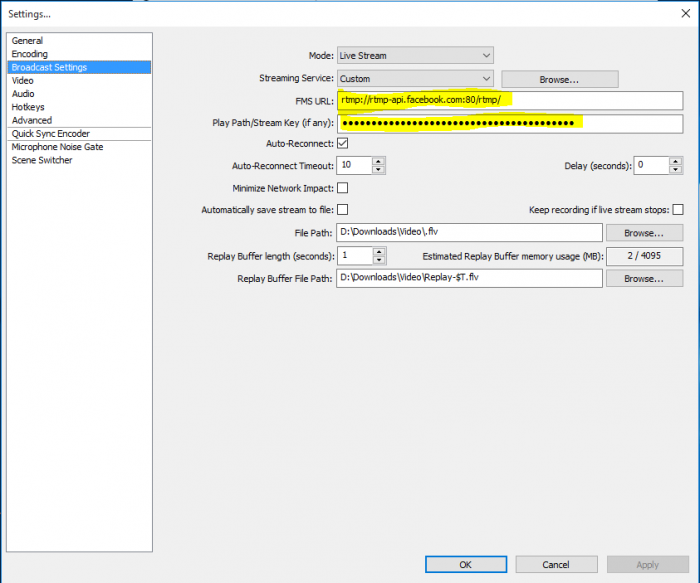
Task: Open the General settings category
Action: 79,41
